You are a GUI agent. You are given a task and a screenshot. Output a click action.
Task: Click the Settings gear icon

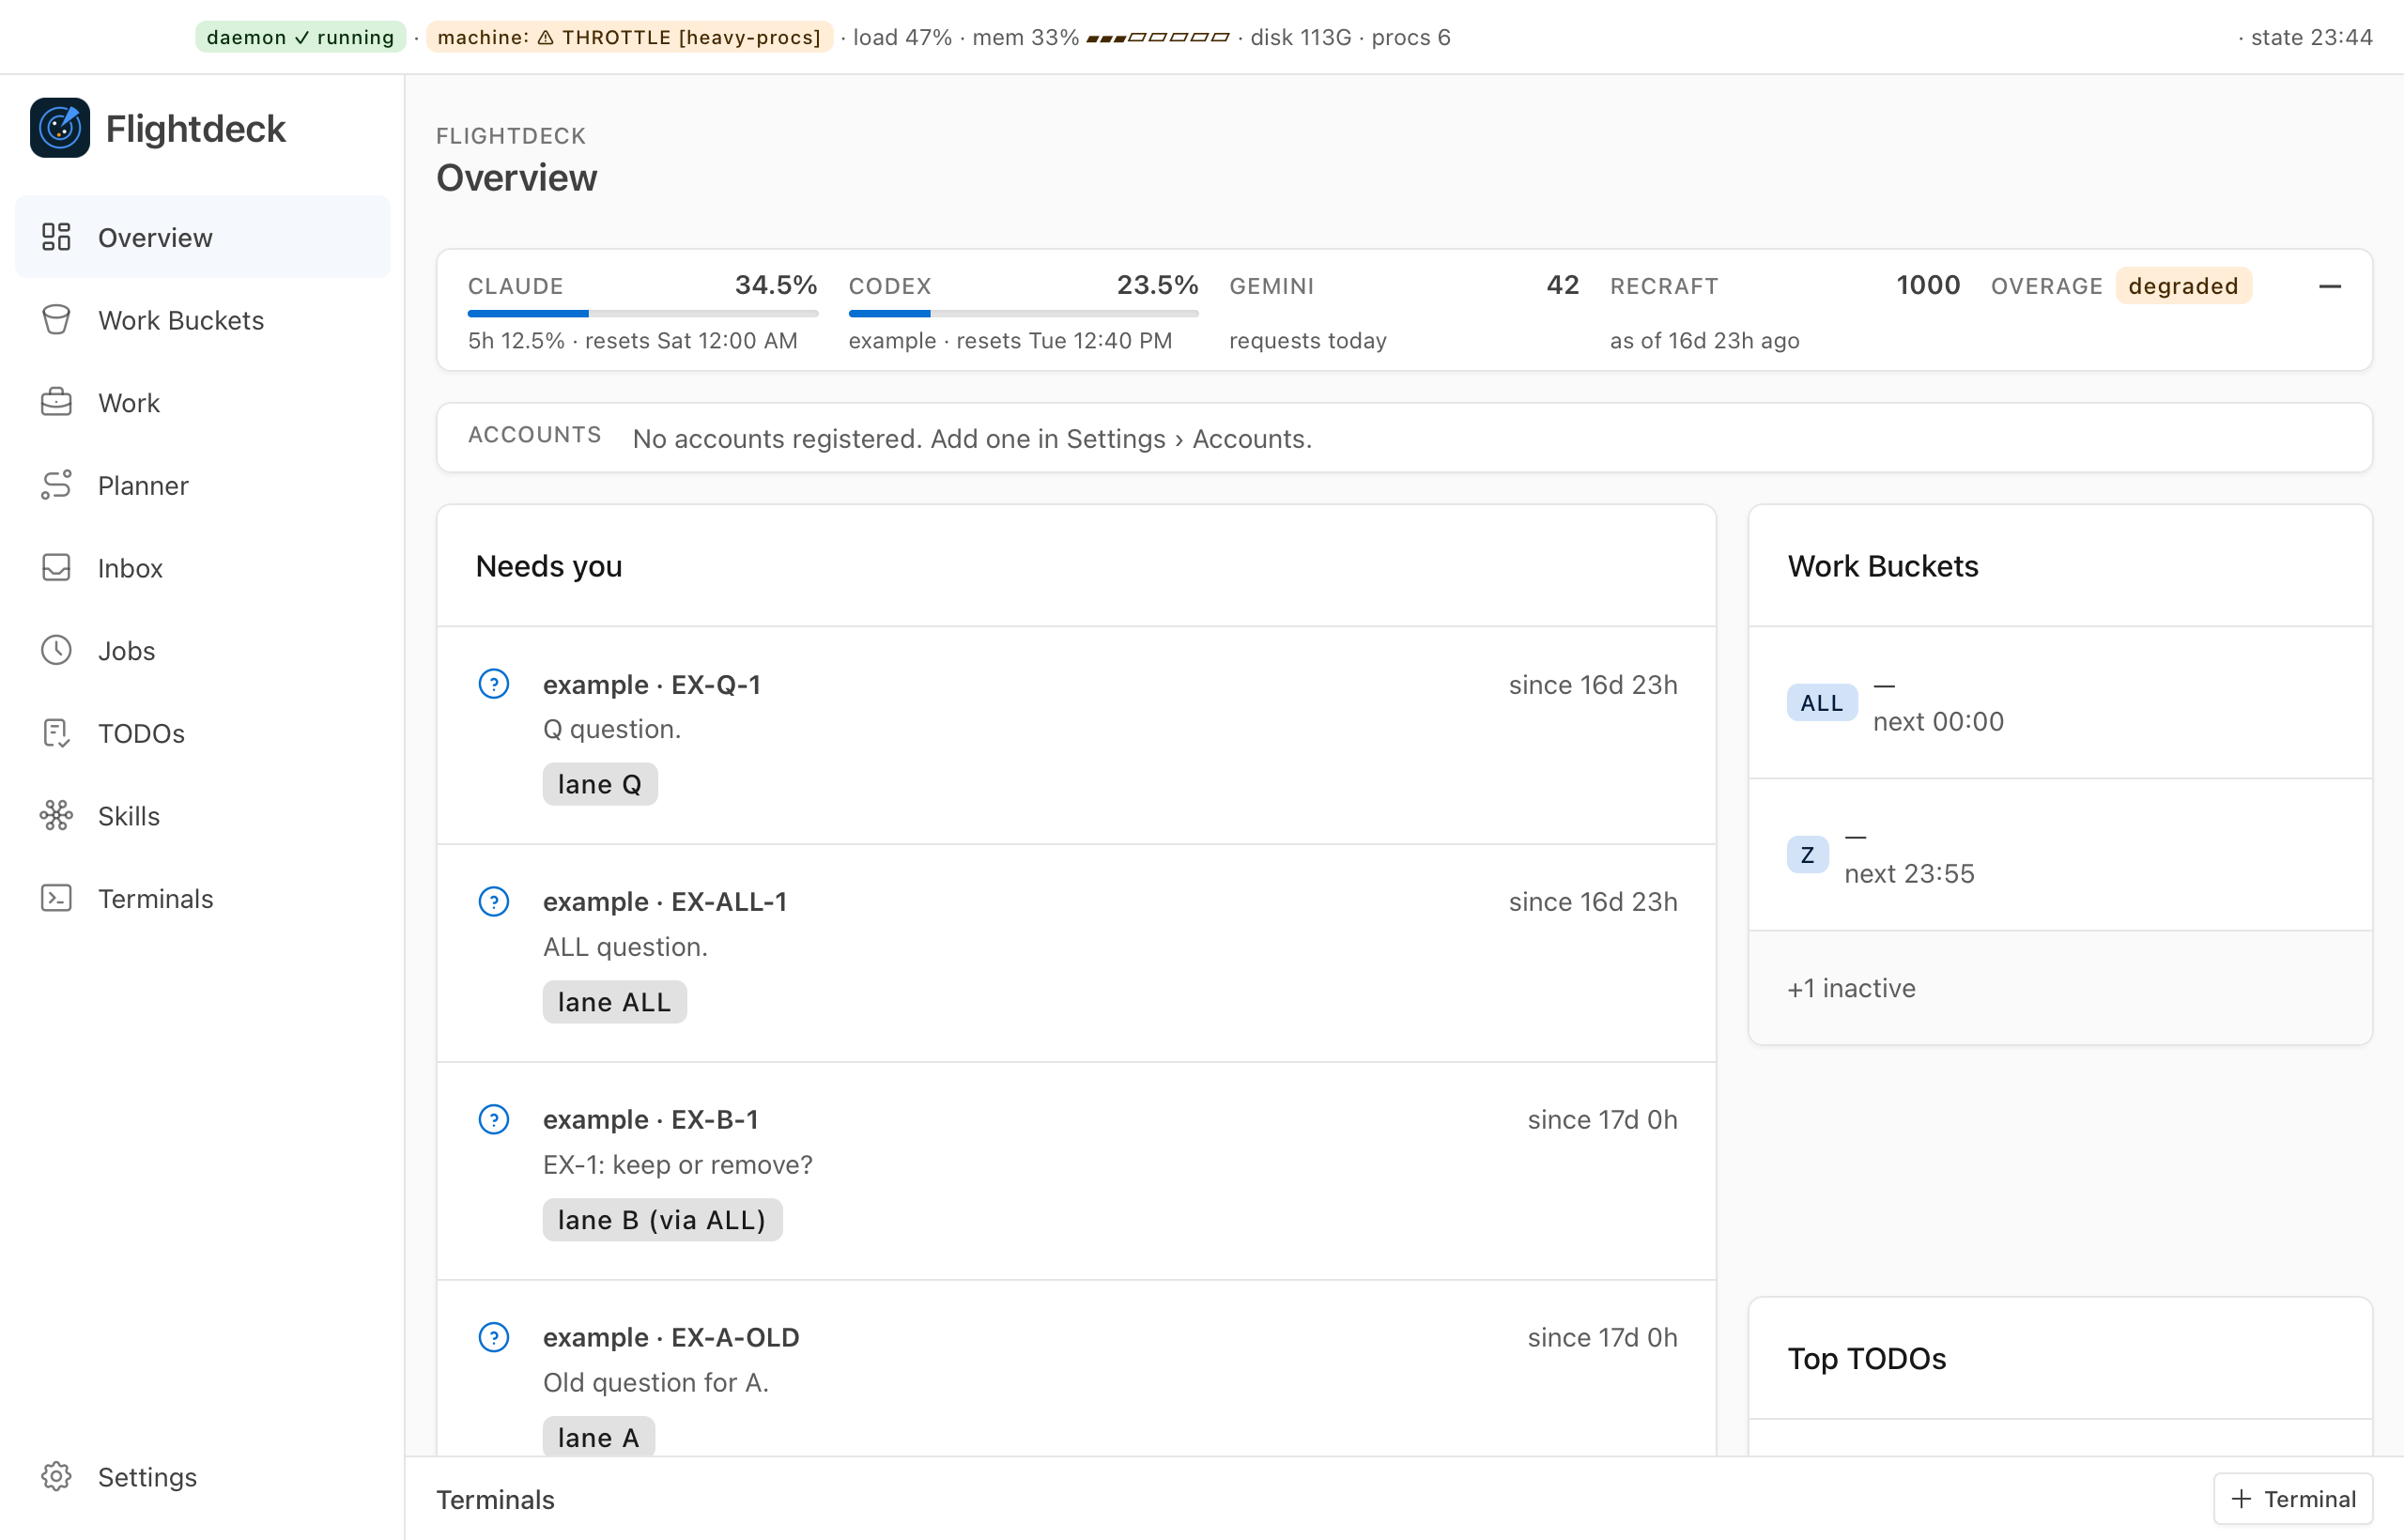tap(56, 1476)
